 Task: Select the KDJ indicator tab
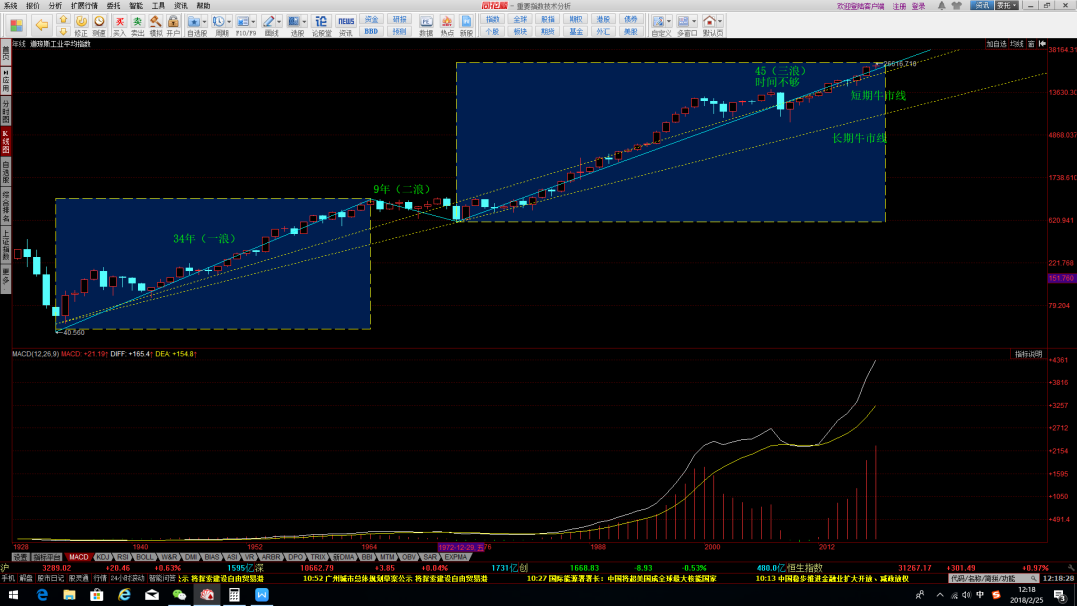pos(102,557)
